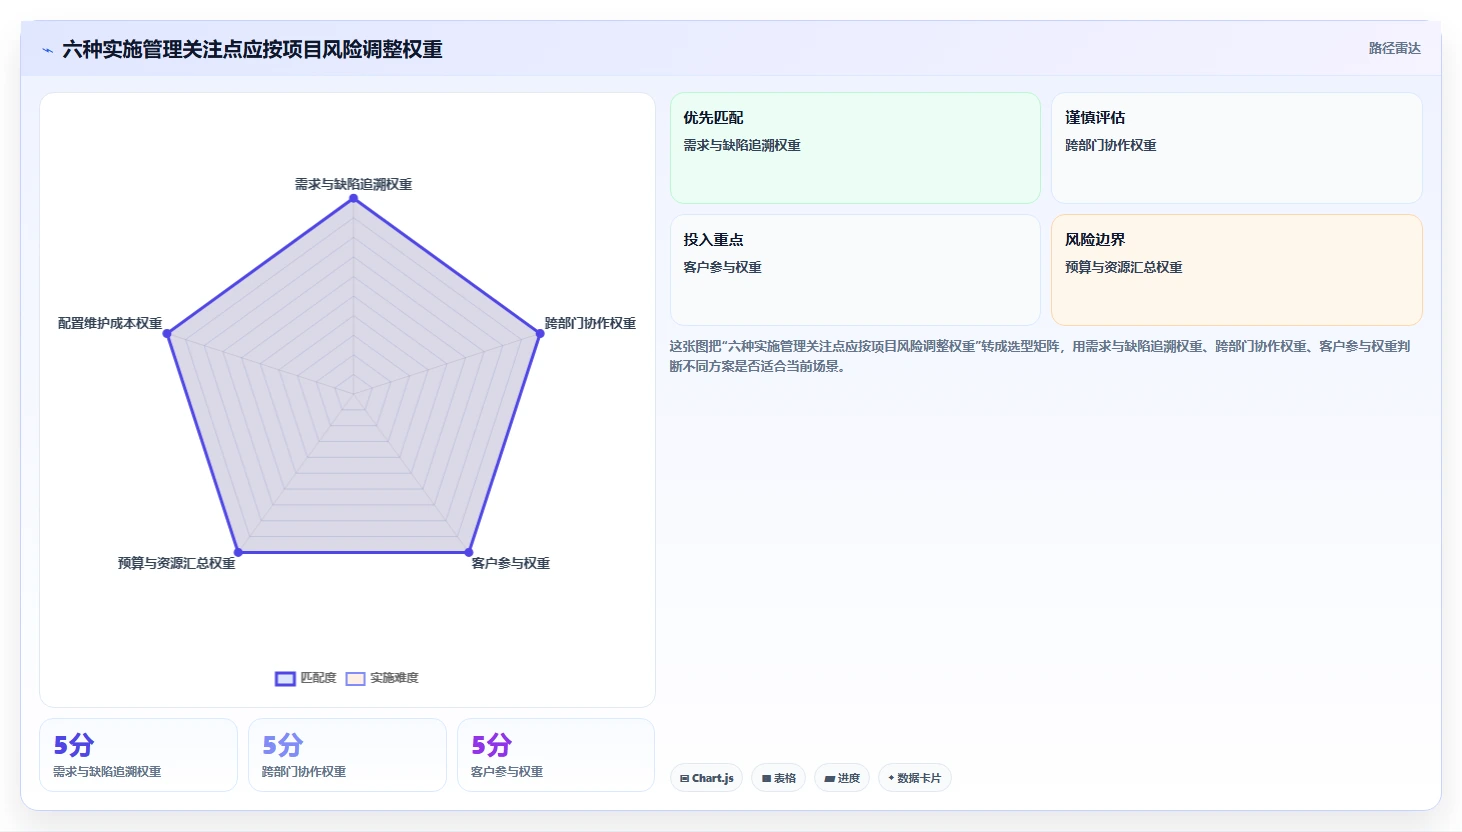Click the 跨部门协作权重 axis label on radar
This screenshot has width=1462, height=832.
click(x=590, y=323)
